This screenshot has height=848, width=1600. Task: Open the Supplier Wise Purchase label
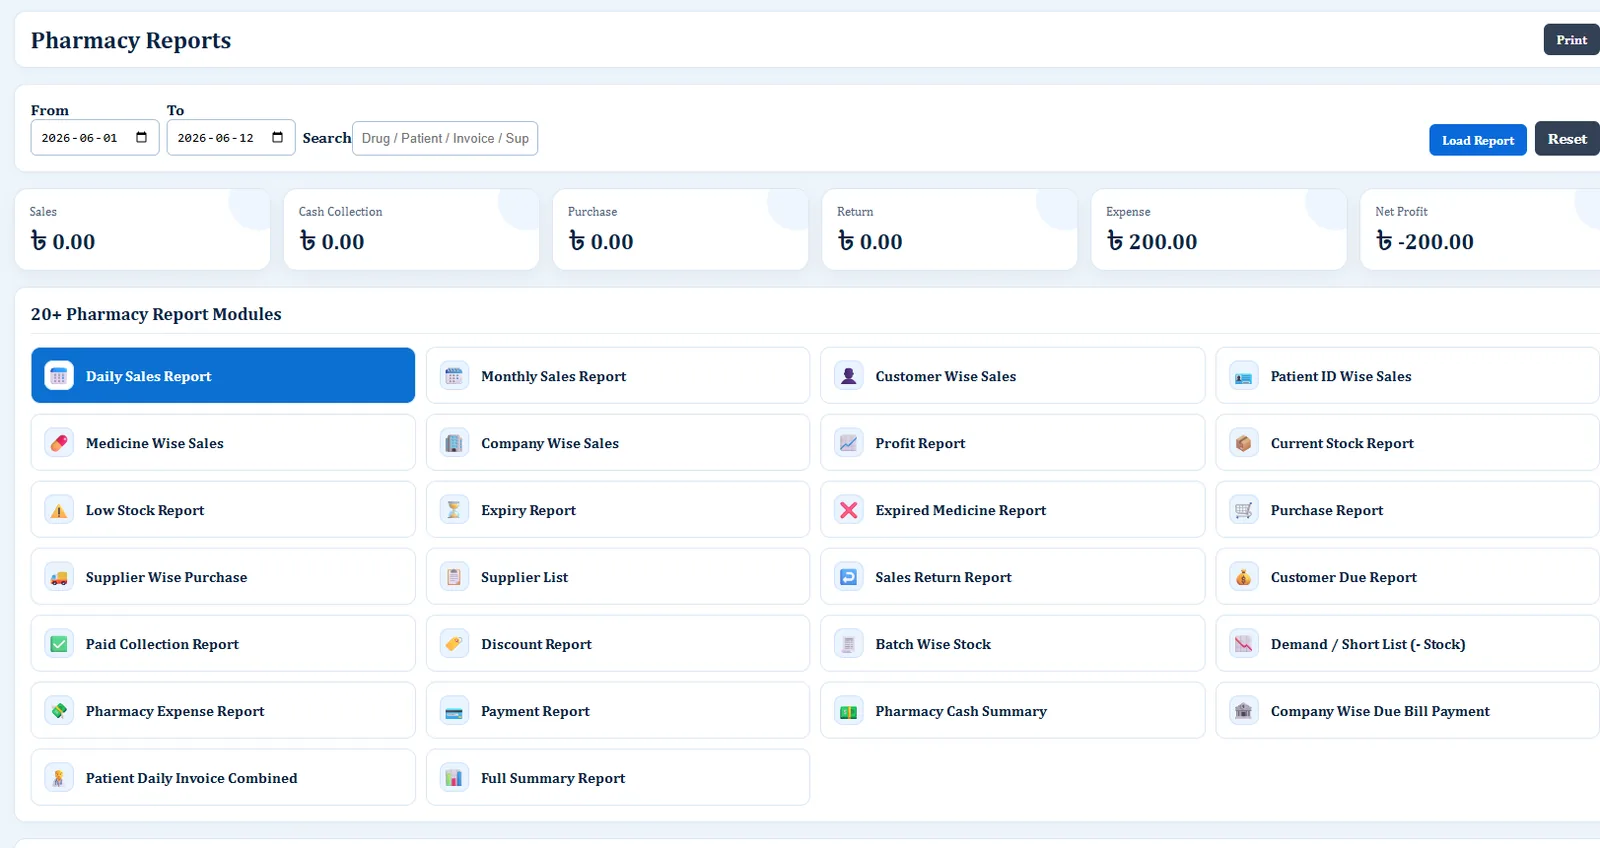tap(166, 577)
